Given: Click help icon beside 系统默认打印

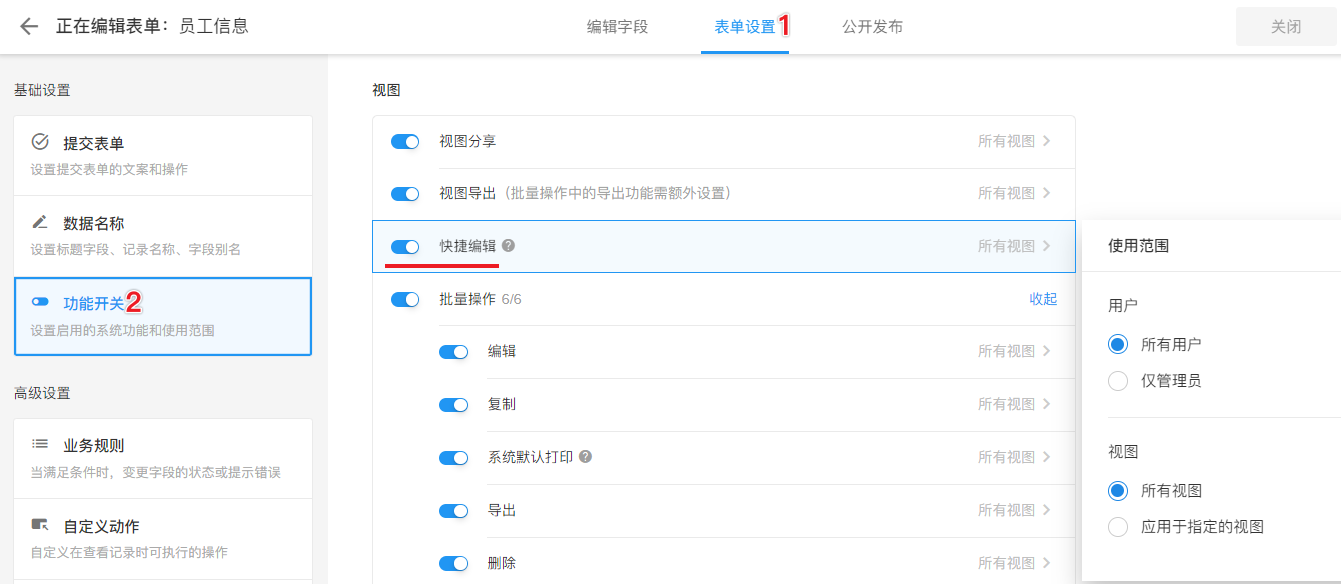Looking at the screenshot, I should pyautogui.click(x=586, y=457).
